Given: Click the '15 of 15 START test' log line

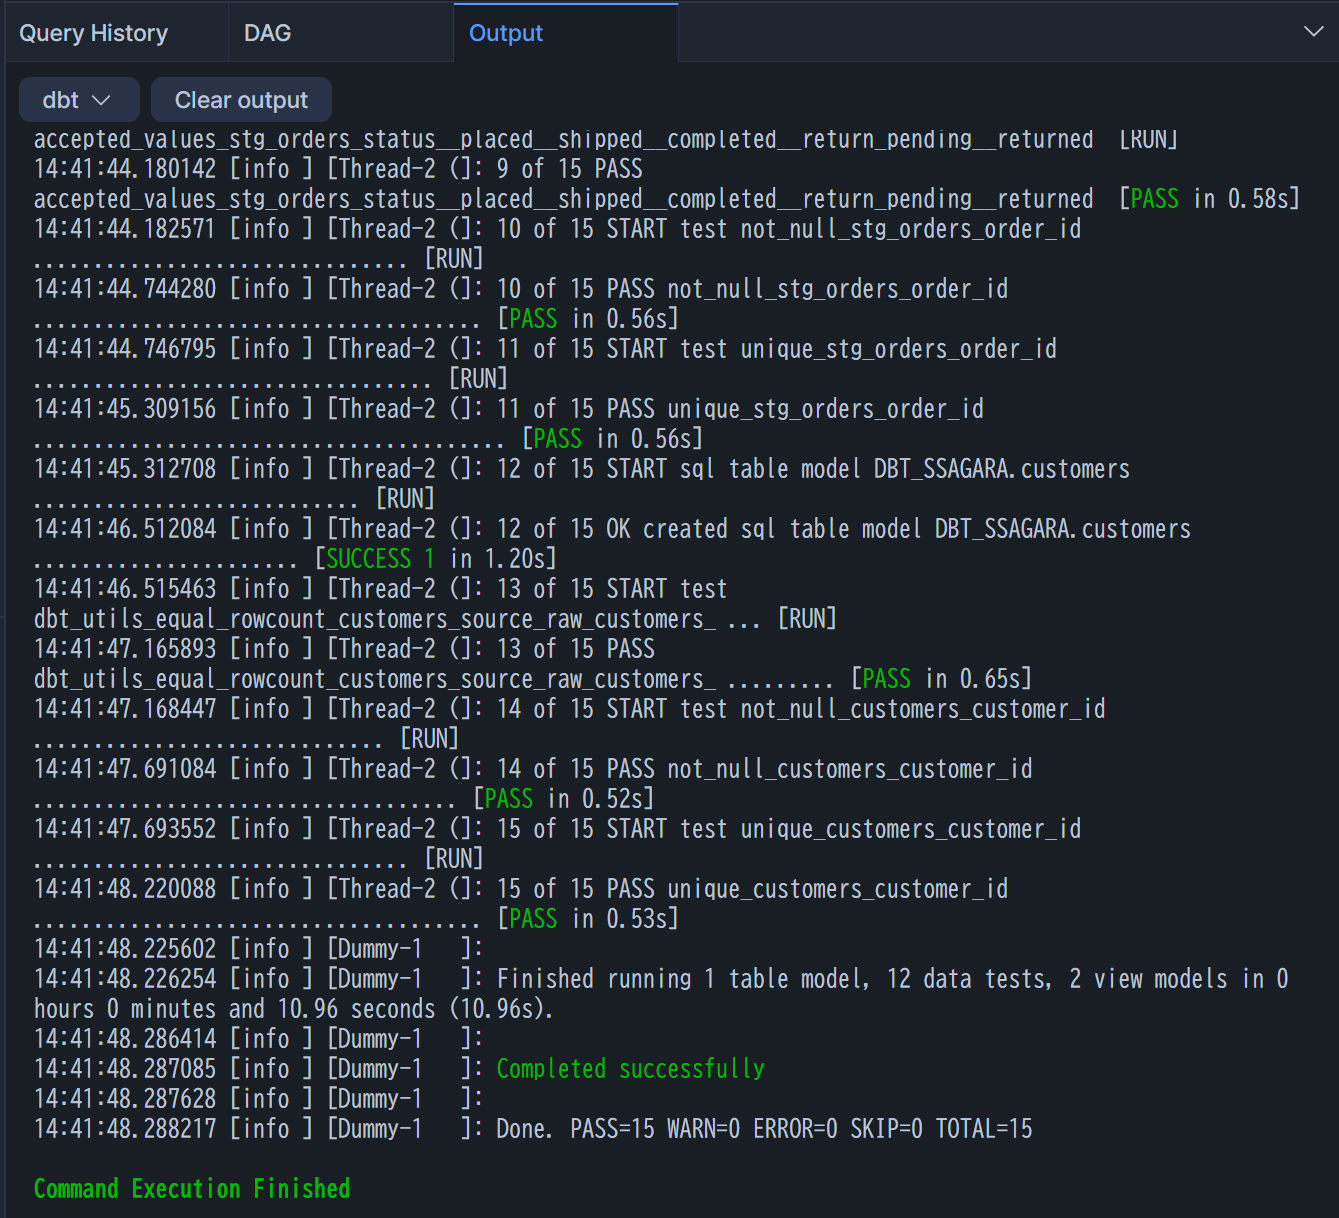Looking at the screenshot, I should [788, 829].
